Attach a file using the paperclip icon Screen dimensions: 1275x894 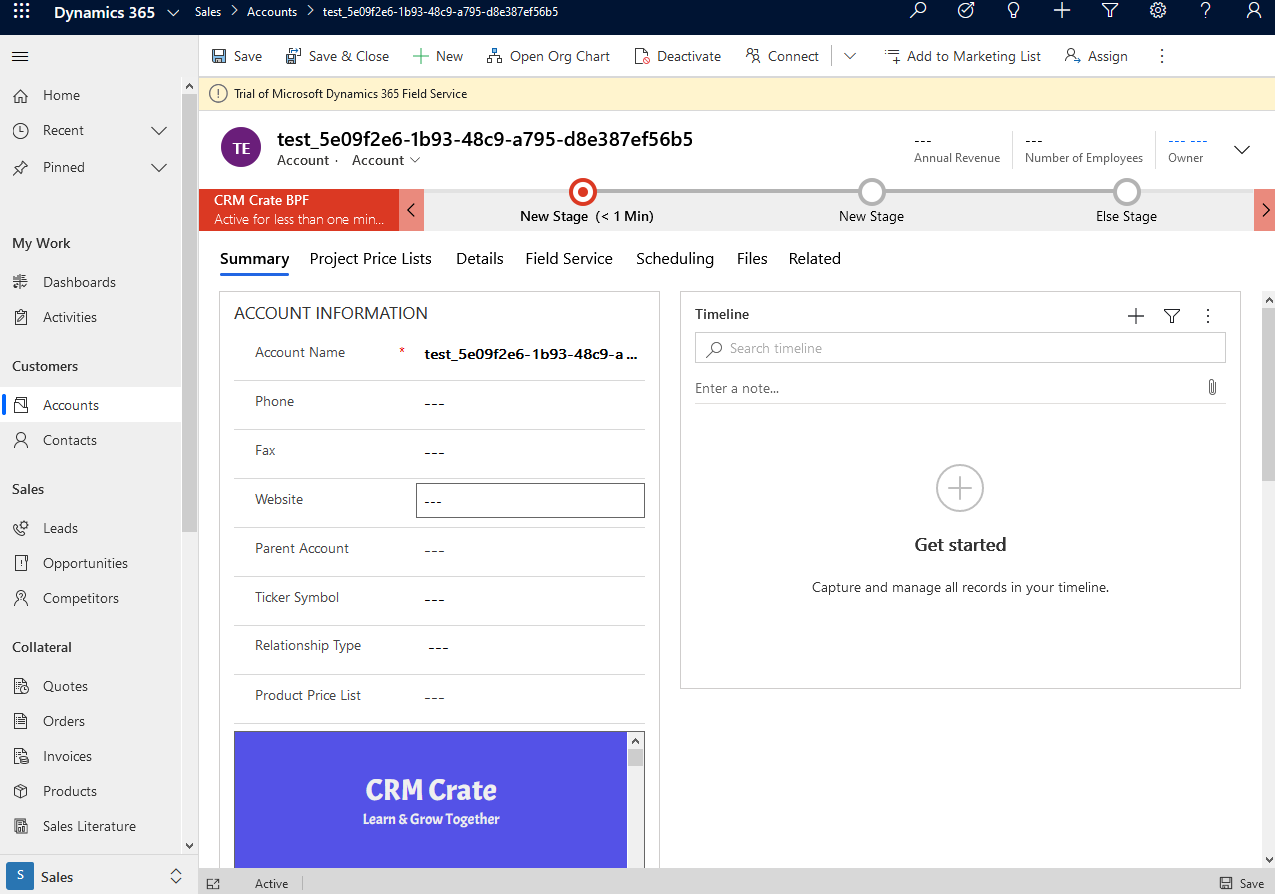[1212, 387]
